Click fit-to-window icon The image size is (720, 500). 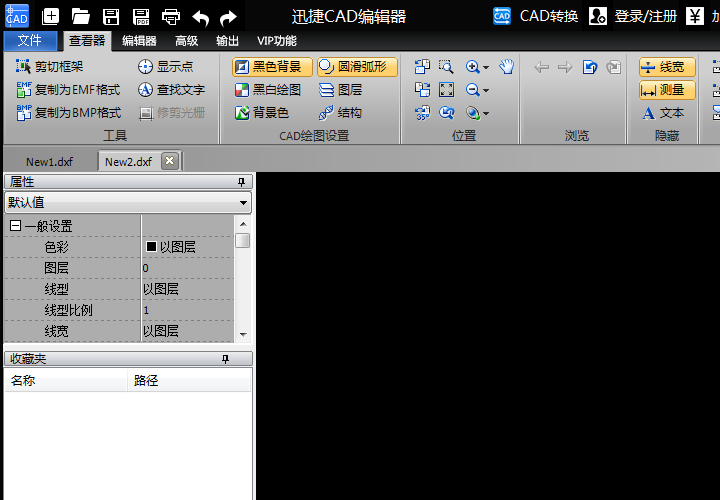(x=446, y=90)
